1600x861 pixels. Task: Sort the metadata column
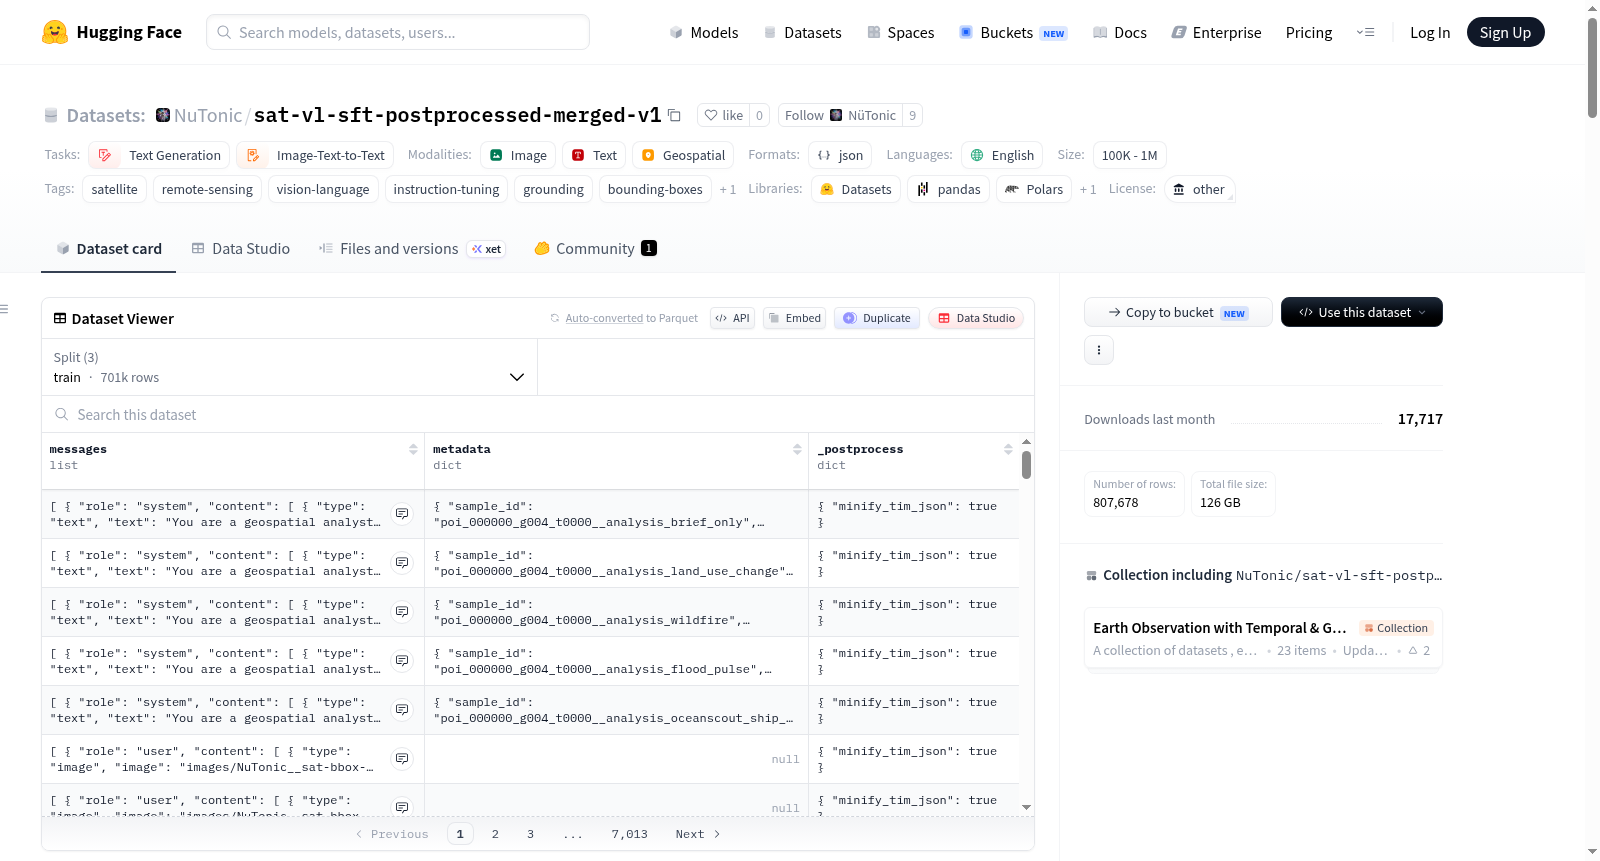coord(797,449)
